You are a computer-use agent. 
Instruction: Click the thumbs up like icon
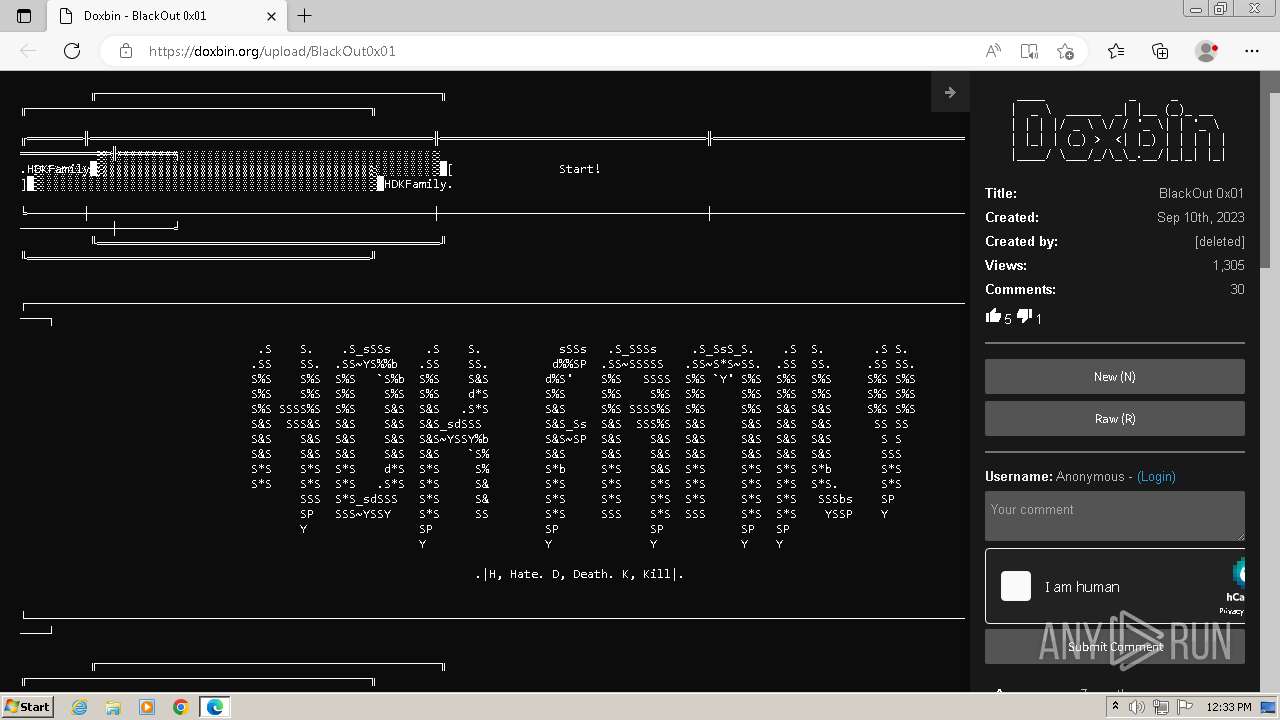pos(993,316)
